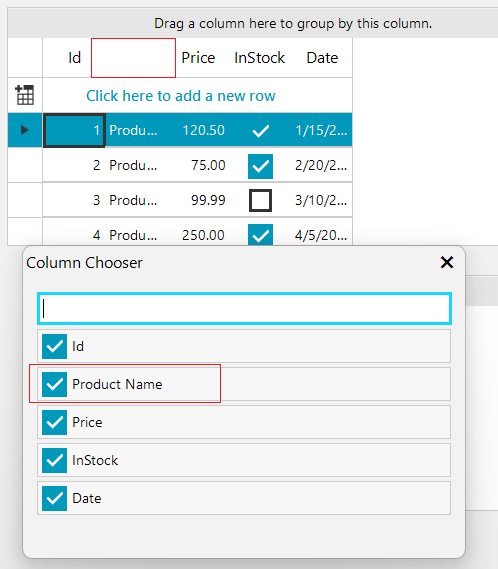Click the add new row grid icon
Screen dimensions: 498x569
coord(25,95)
